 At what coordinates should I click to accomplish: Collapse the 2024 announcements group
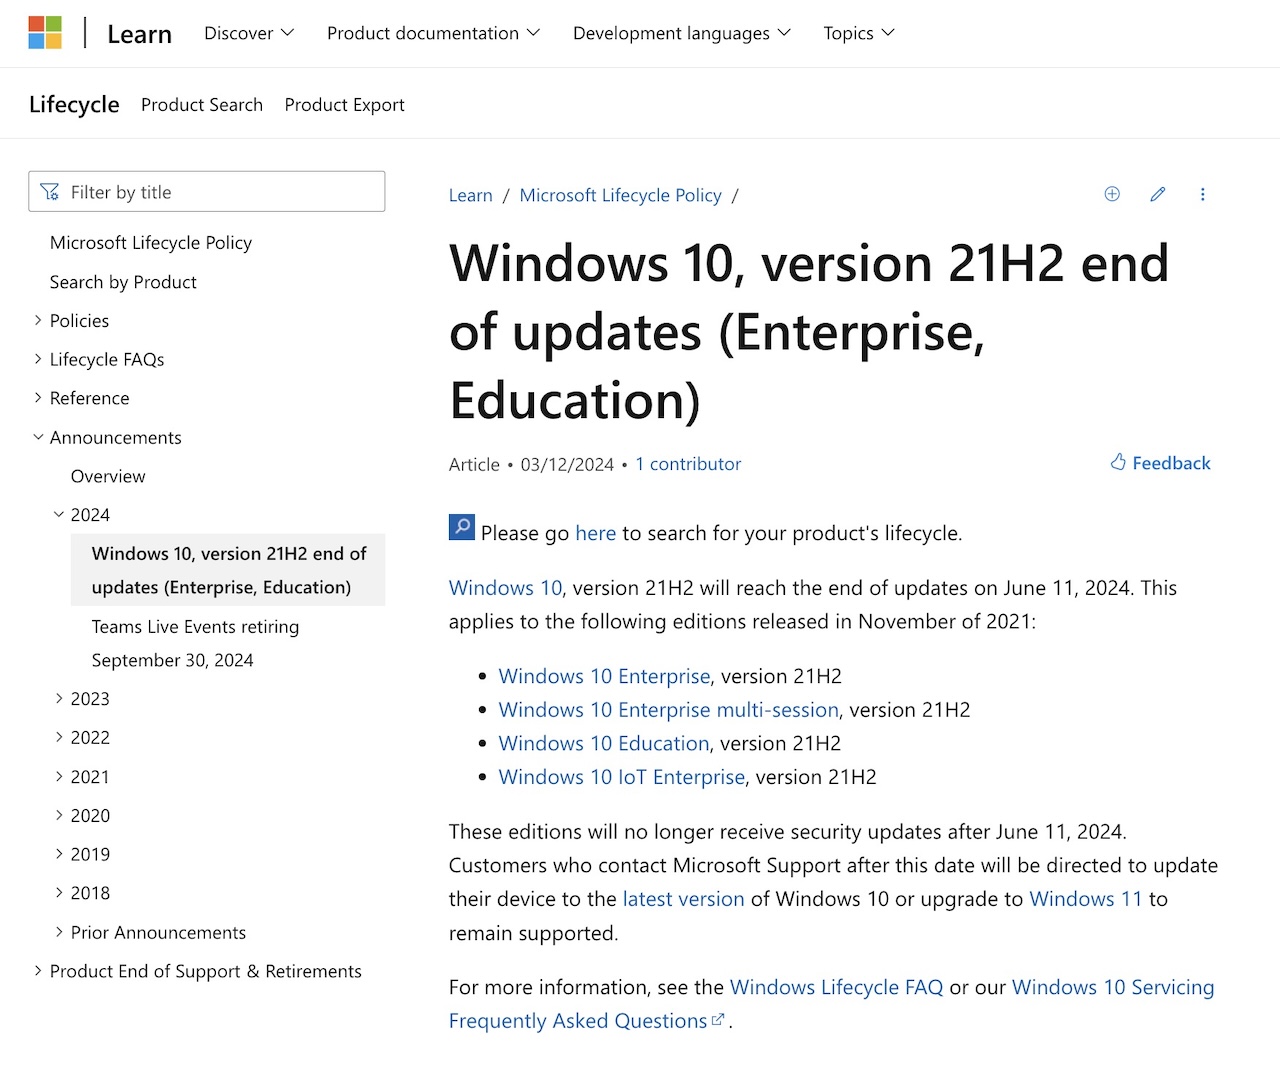click(59, 514)
